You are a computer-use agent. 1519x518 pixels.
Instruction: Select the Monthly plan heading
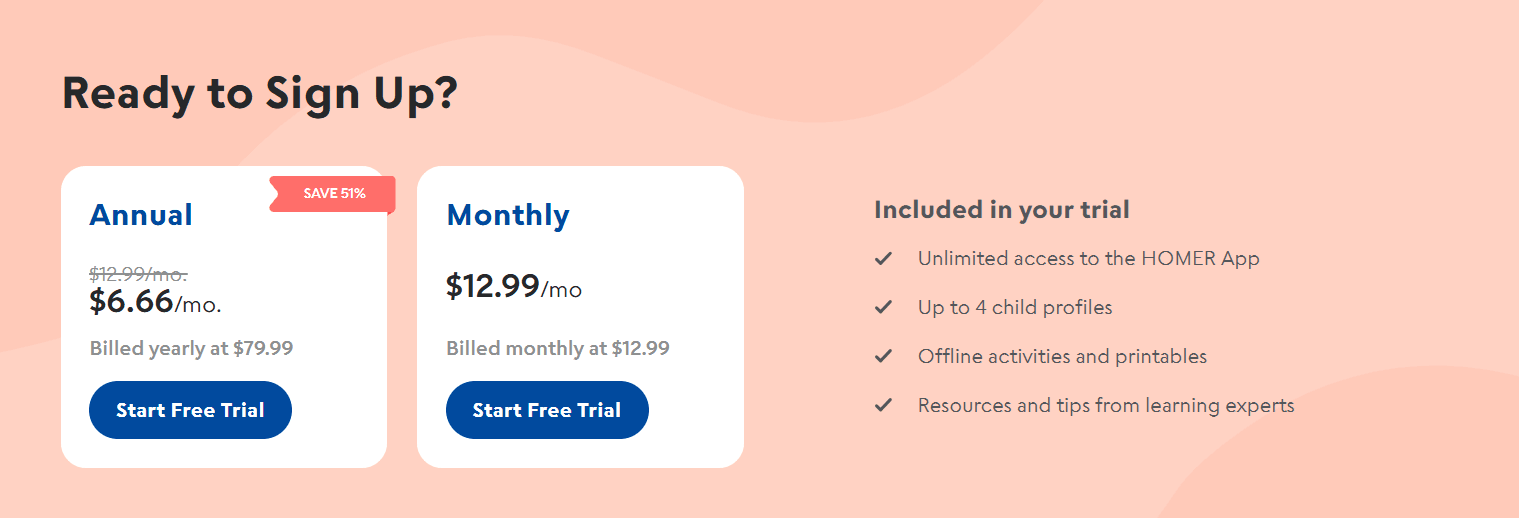(x=508, y=215)
